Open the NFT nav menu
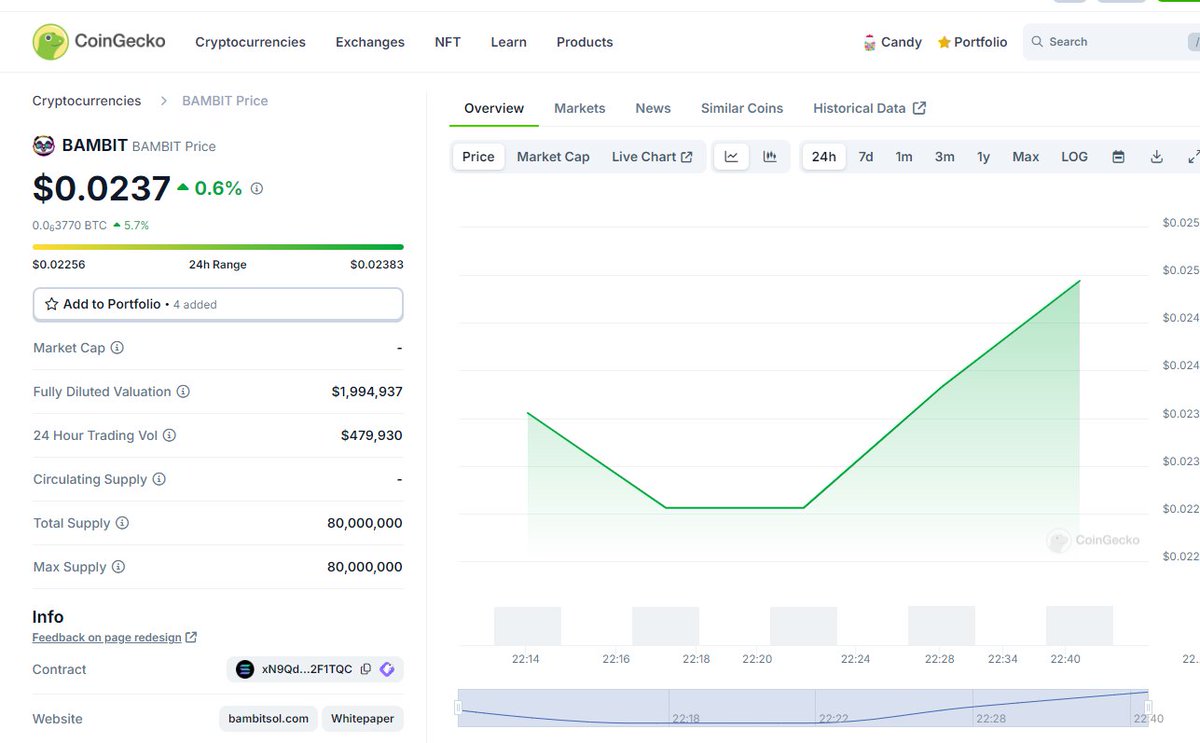 pos(448,42)
